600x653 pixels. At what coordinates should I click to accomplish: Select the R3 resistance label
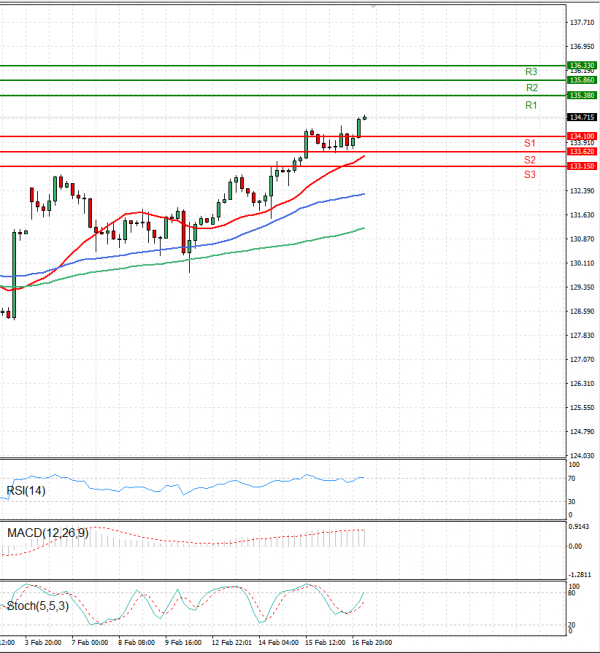tap(531, 72)
